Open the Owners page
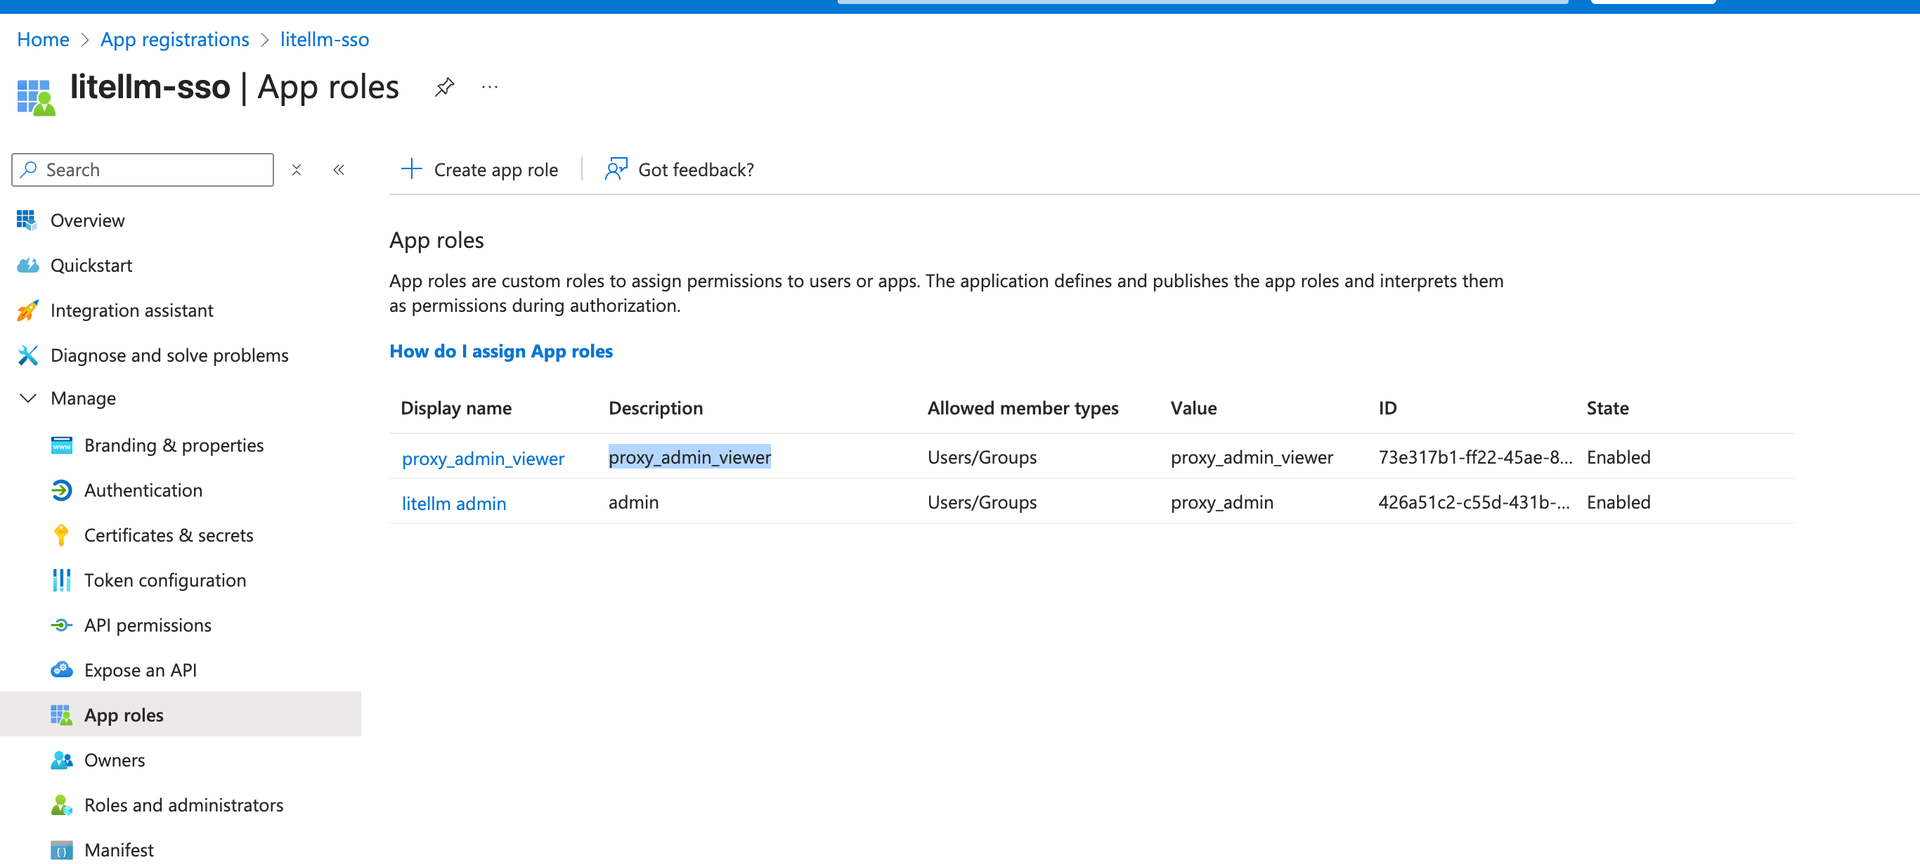 (x=115, y=760)
